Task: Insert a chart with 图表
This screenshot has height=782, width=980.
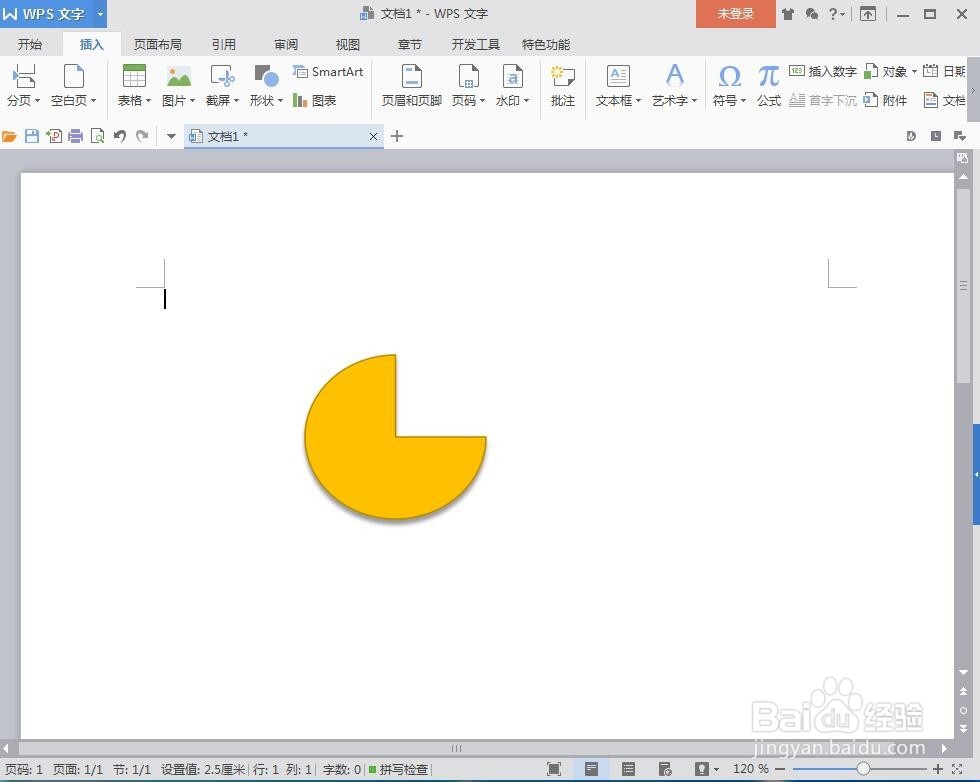Action: [x=314, y=100]
